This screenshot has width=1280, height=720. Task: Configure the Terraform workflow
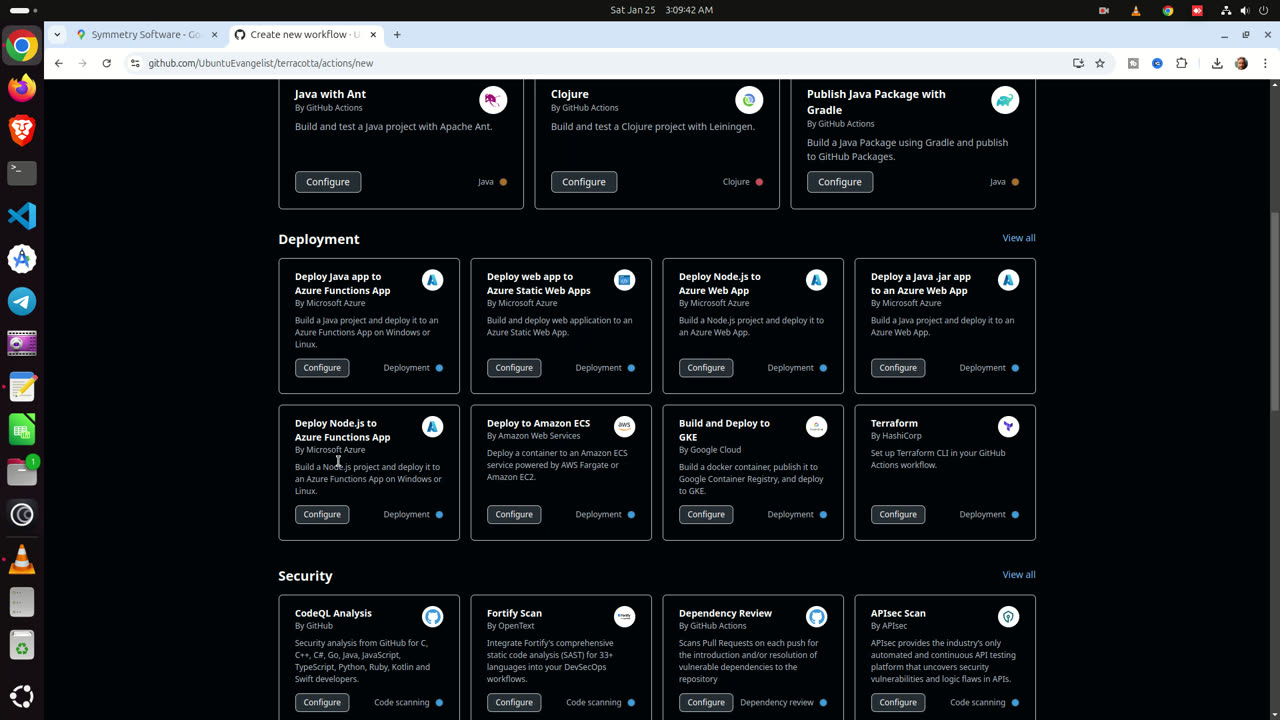coord(898,514)
